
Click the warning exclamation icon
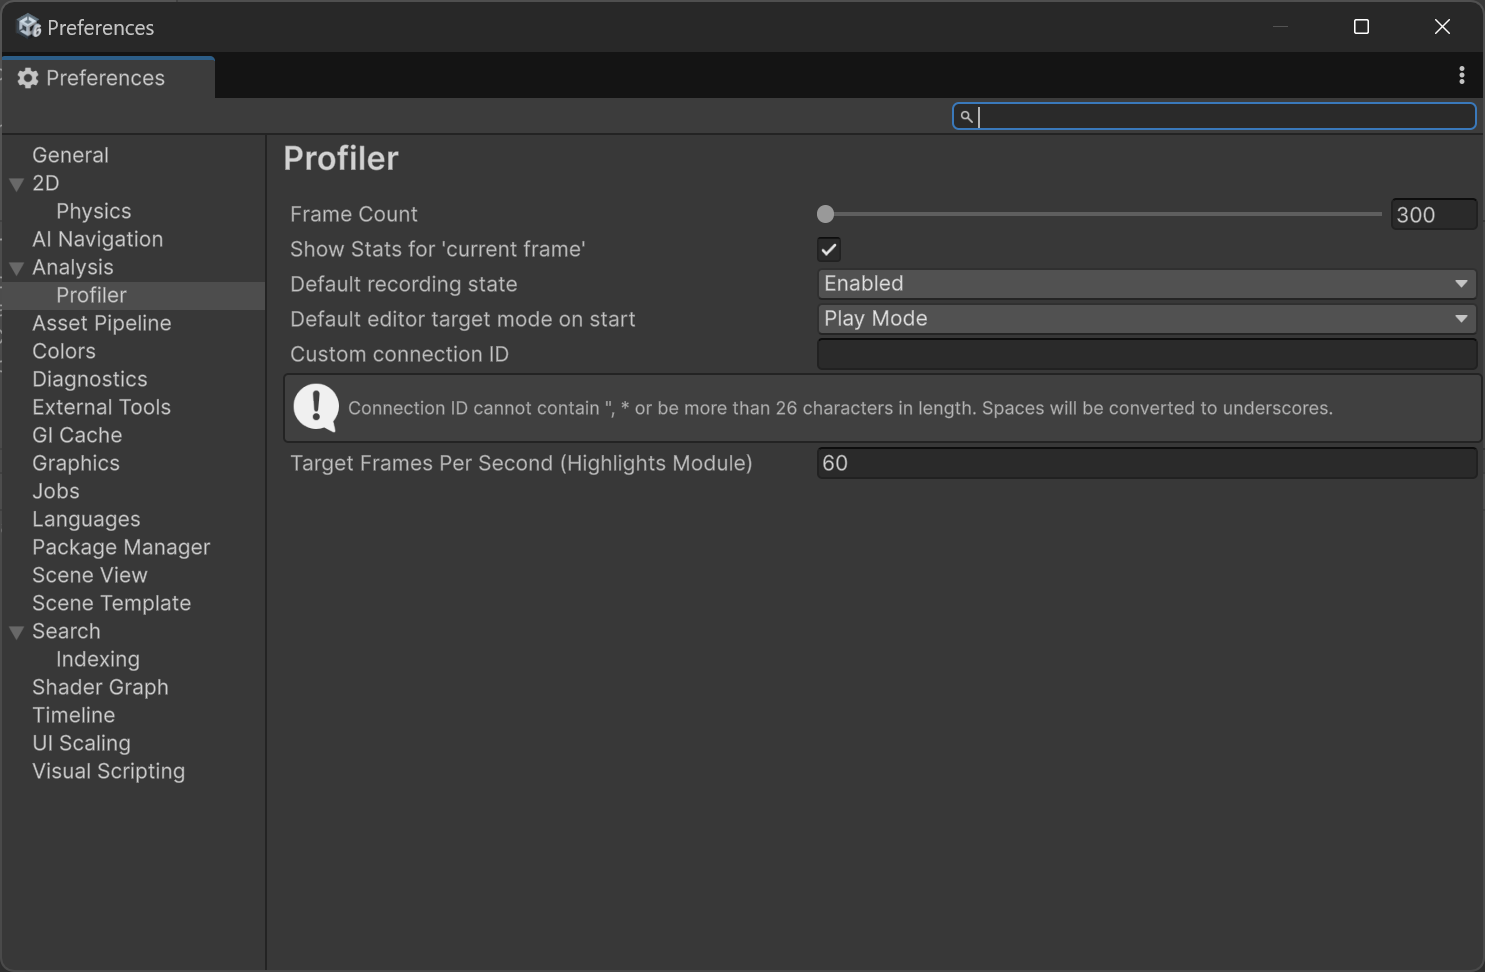tap(316, 408)
